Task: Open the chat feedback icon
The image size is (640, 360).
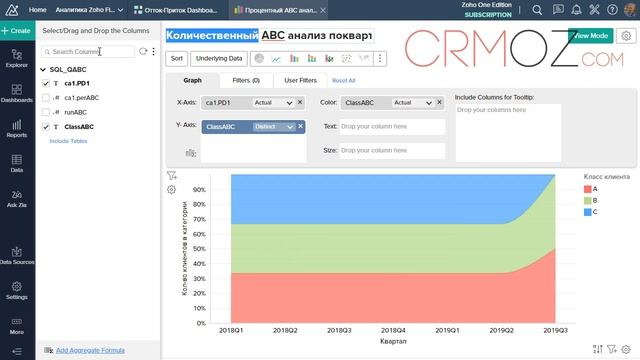Action: click(x=558, y=10)
